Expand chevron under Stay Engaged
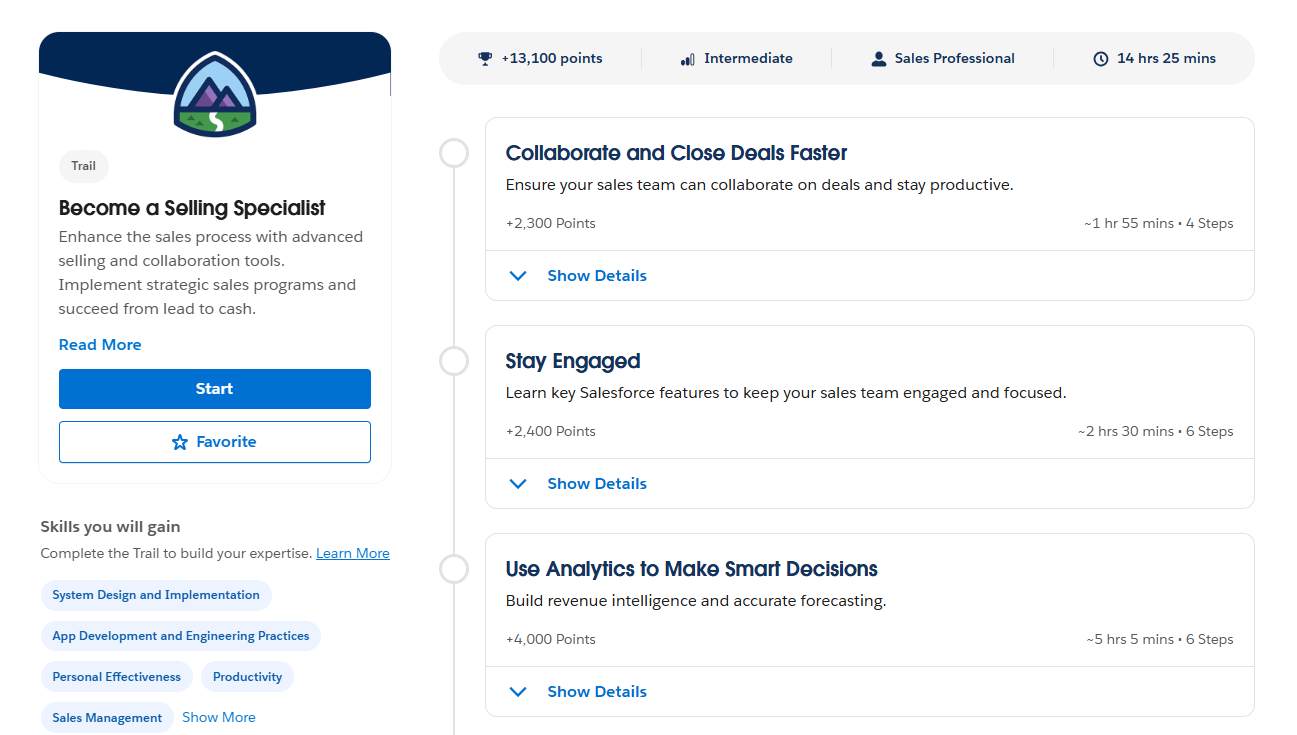The height and width of the screenshot is (735, 1297). 518,484
